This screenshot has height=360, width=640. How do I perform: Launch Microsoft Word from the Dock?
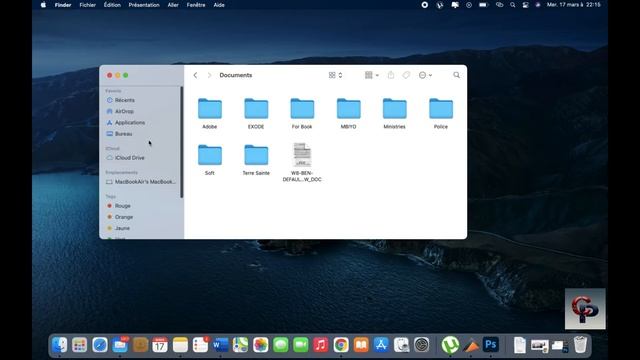point(220,345)
